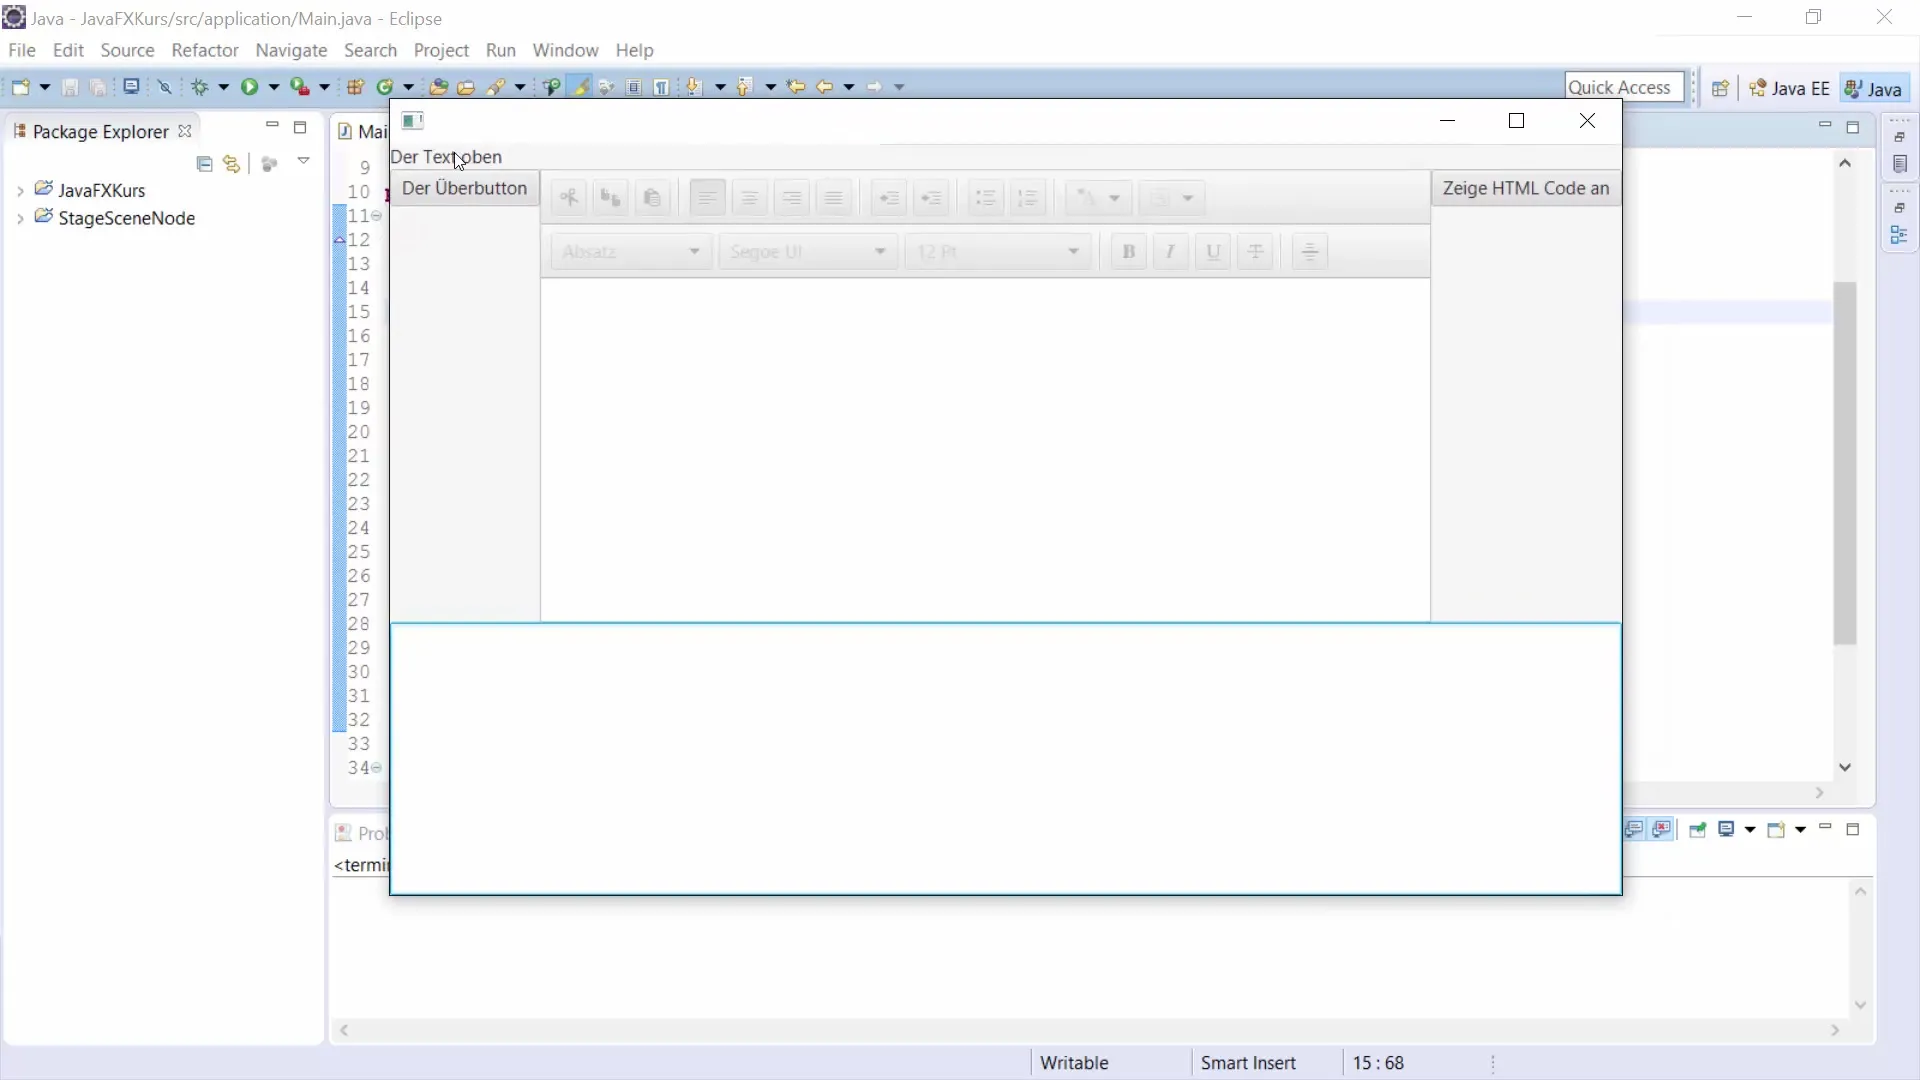
Task: Click the Next Annotation arrow icon
Action: tap(694, 87)
